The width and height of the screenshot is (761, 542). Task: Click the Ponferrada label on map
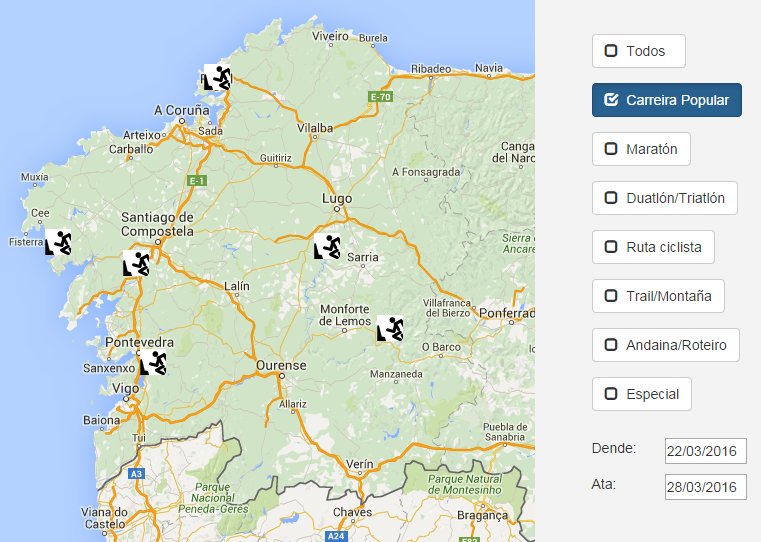pyautogui.click(x=507, y=313)
